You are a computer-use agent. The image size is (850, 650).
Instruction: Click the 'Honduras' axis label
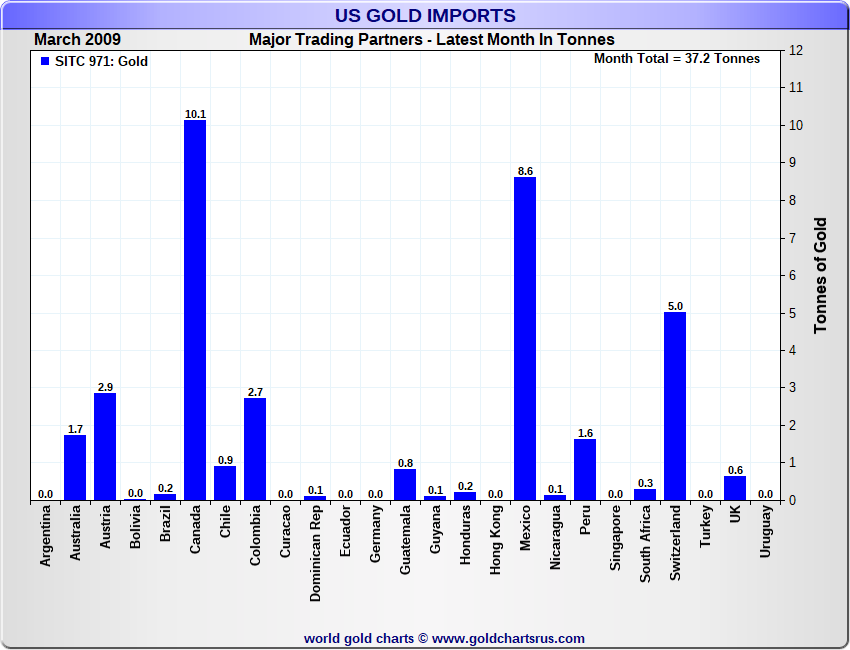[465, 535]
